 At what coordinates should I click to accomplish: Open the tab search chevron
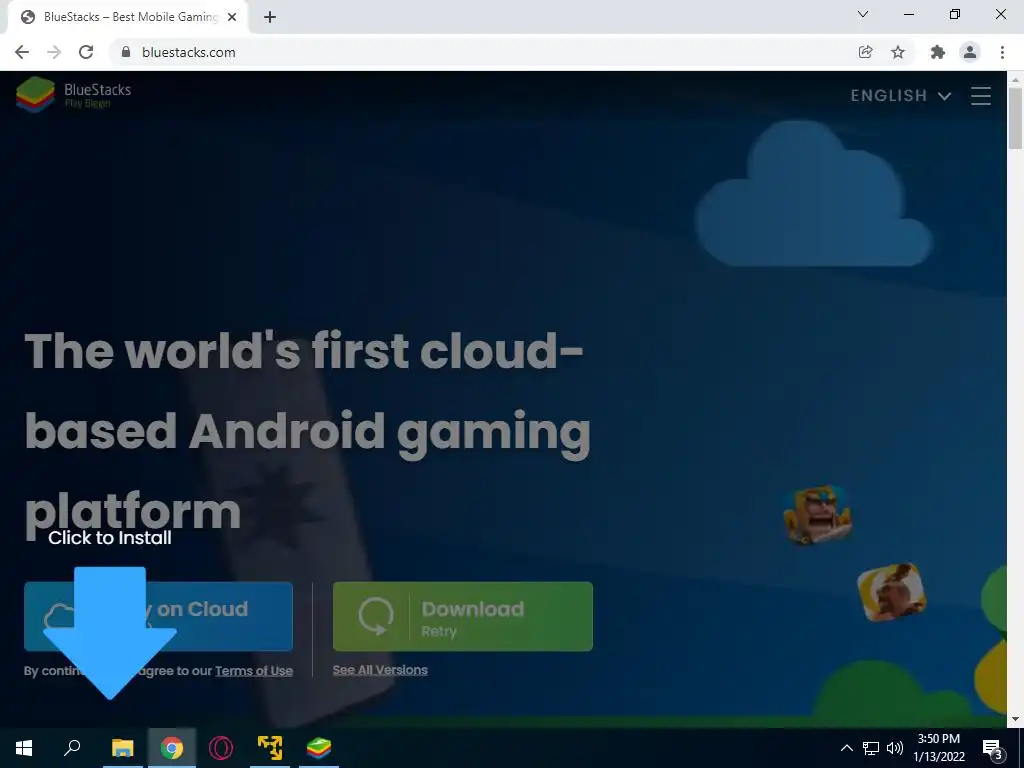863,14
